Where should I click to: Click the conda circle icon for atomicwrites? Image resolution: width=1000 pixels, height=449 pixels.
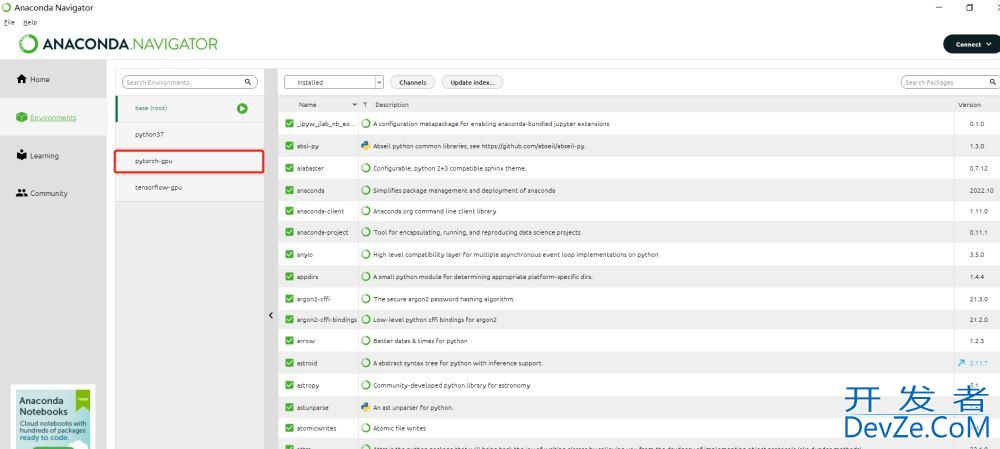pyautogui.click(x=366, y=428)
